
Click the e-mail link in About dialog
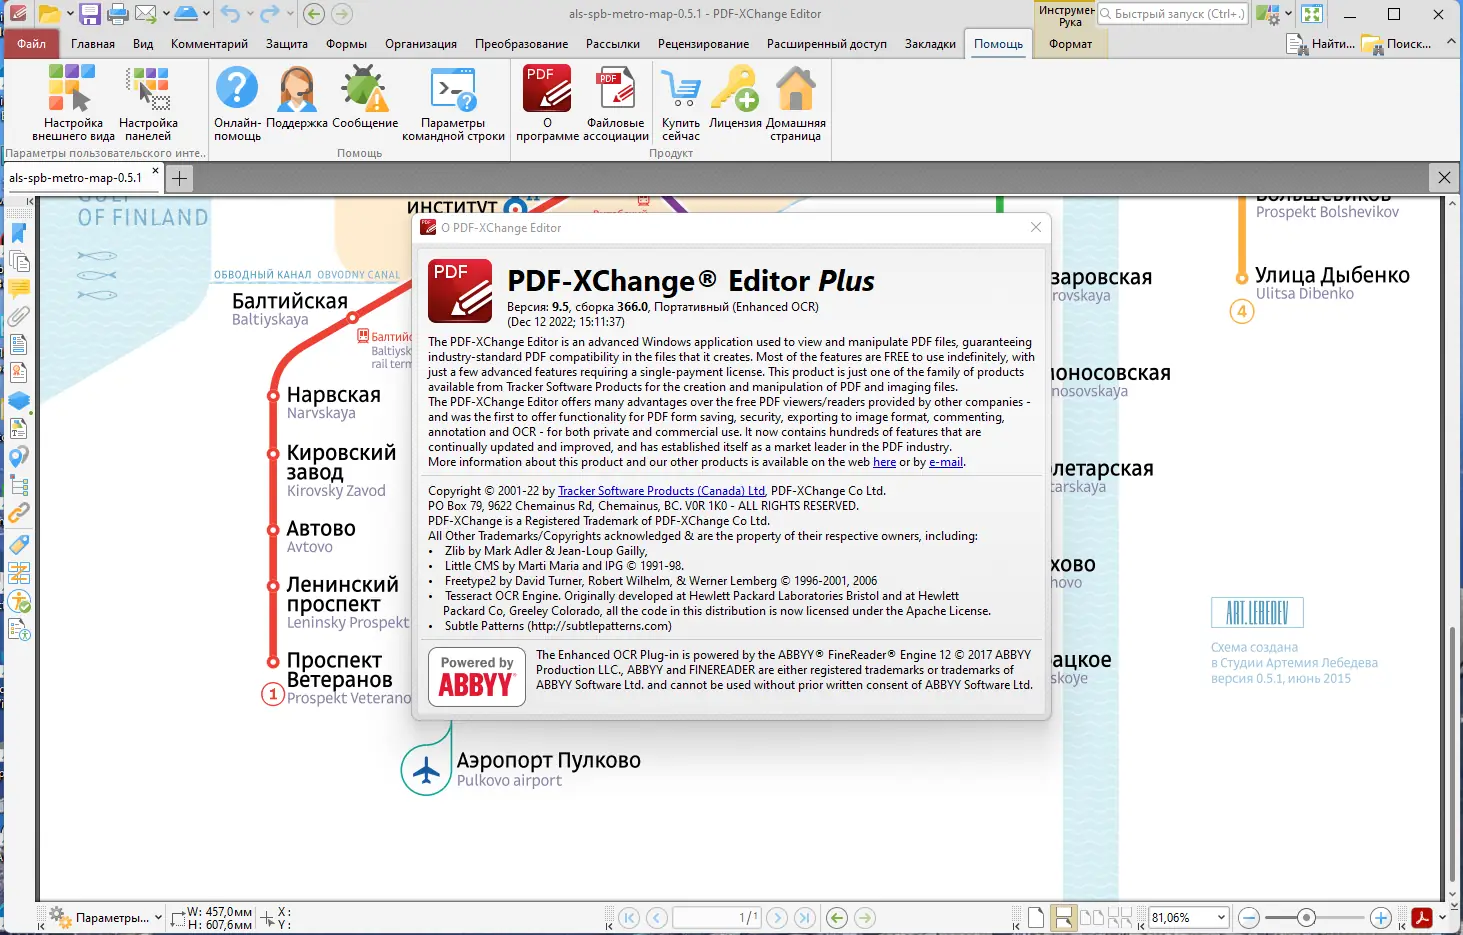(946, 462)
